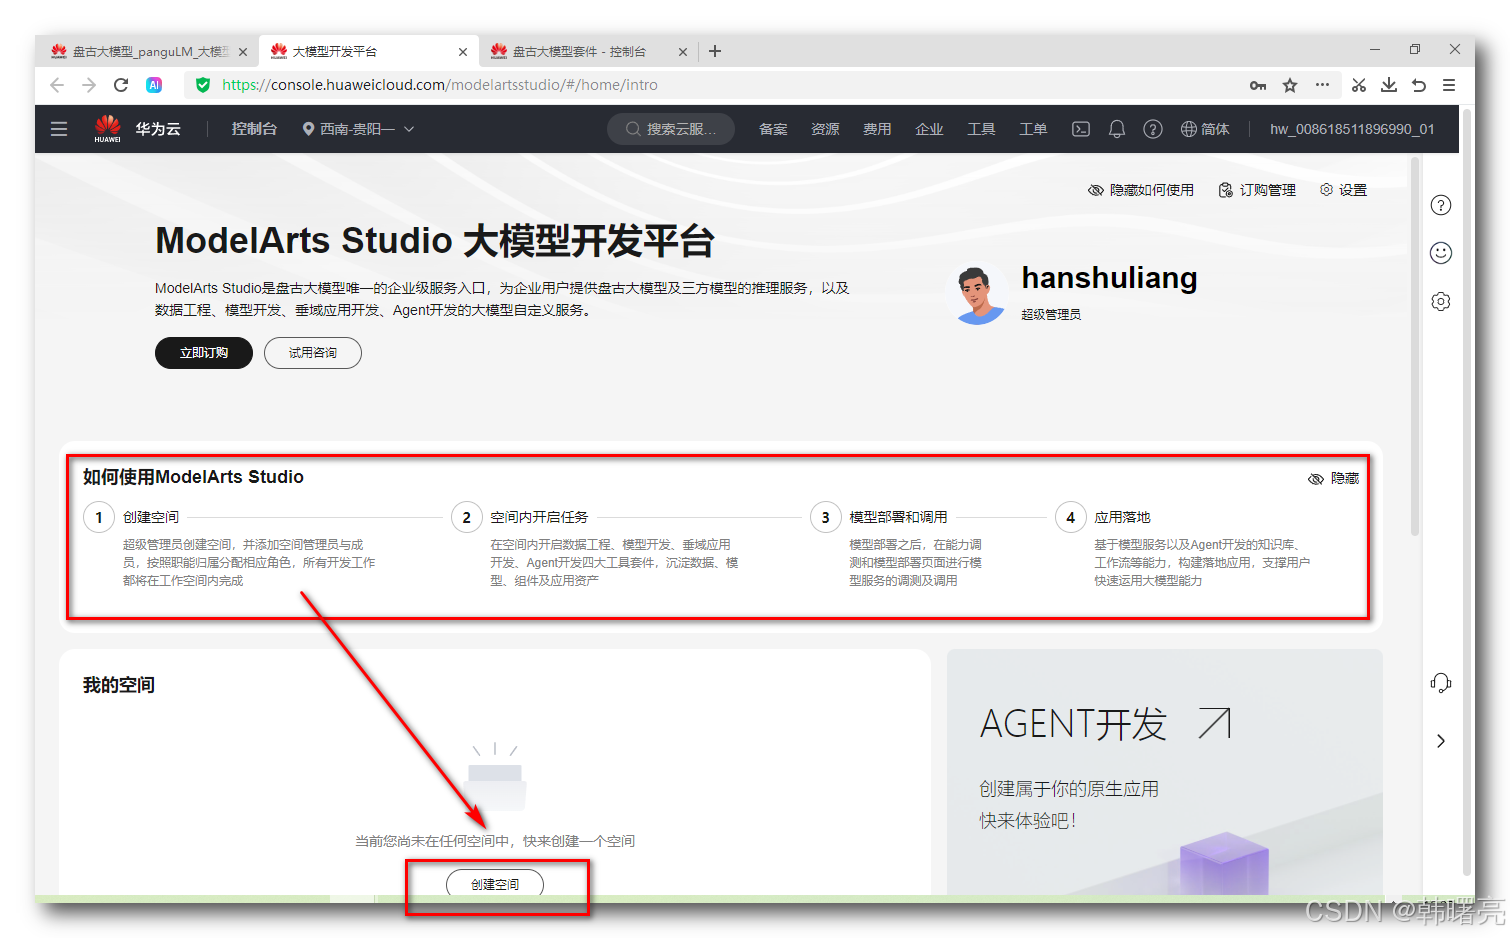
Task: Click the 搜索云服 search field
Action: click(x=671, y=129)
